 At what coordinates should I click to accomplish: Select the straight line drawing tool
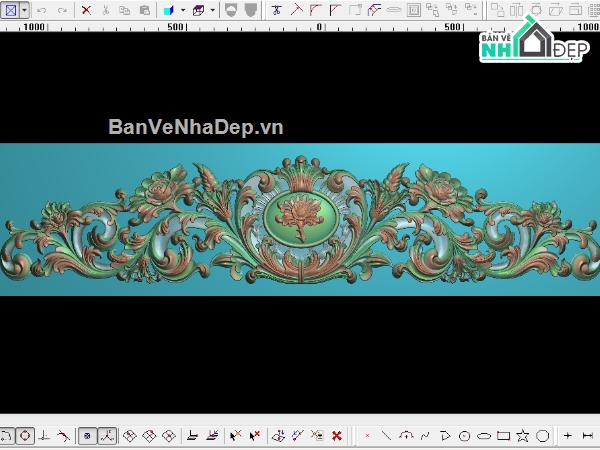pyautogui.click(x=386, y=436)
